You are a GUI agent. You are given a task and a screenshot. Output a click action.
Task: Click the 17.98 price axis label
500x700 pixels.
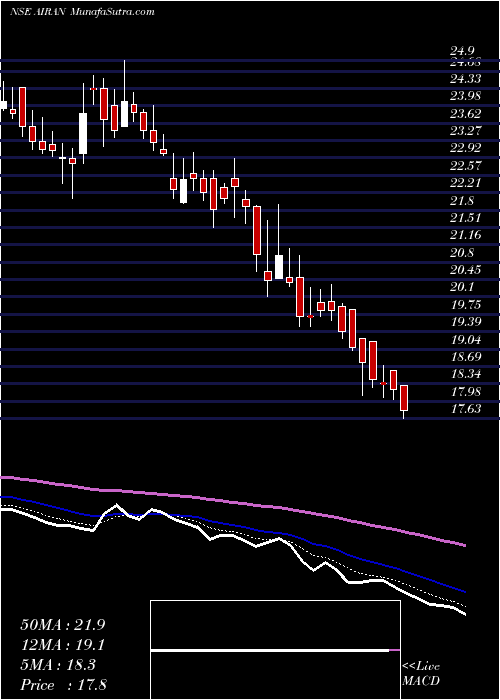pos(465,392)
